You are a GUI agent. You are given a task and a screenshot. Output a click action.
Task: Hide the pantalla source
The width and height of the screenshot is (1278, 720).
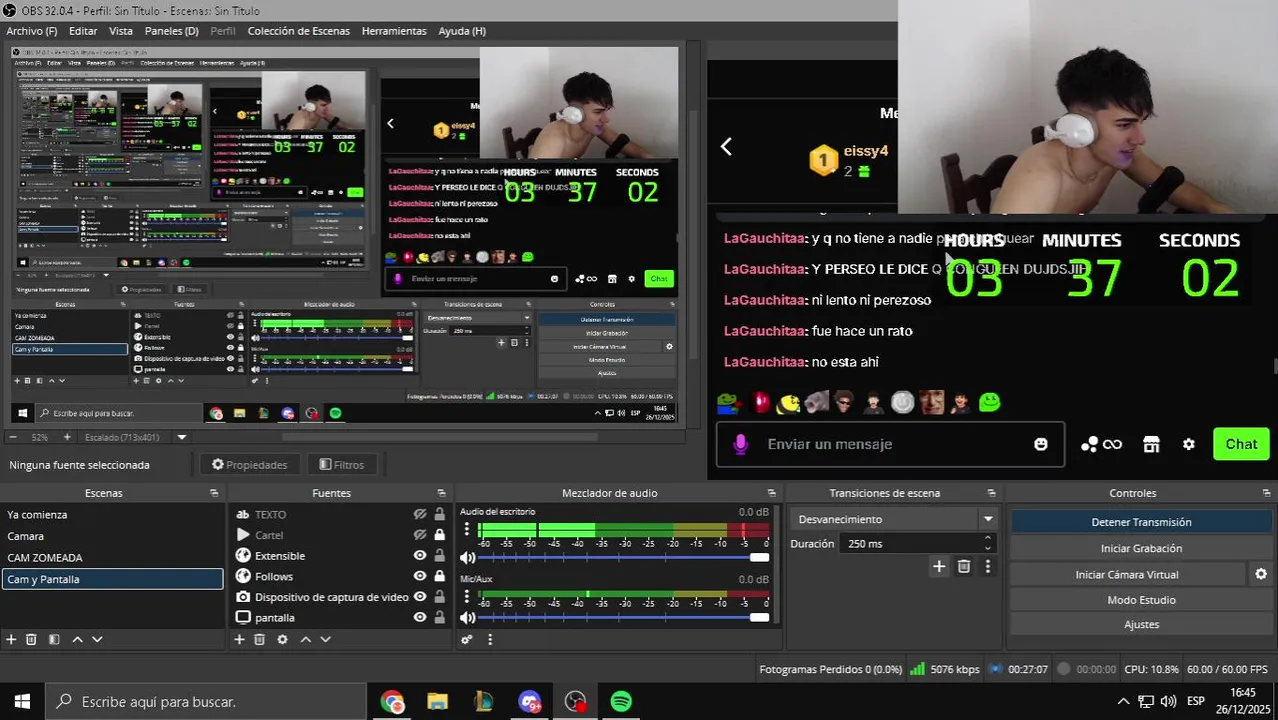(x=420, y=617)
